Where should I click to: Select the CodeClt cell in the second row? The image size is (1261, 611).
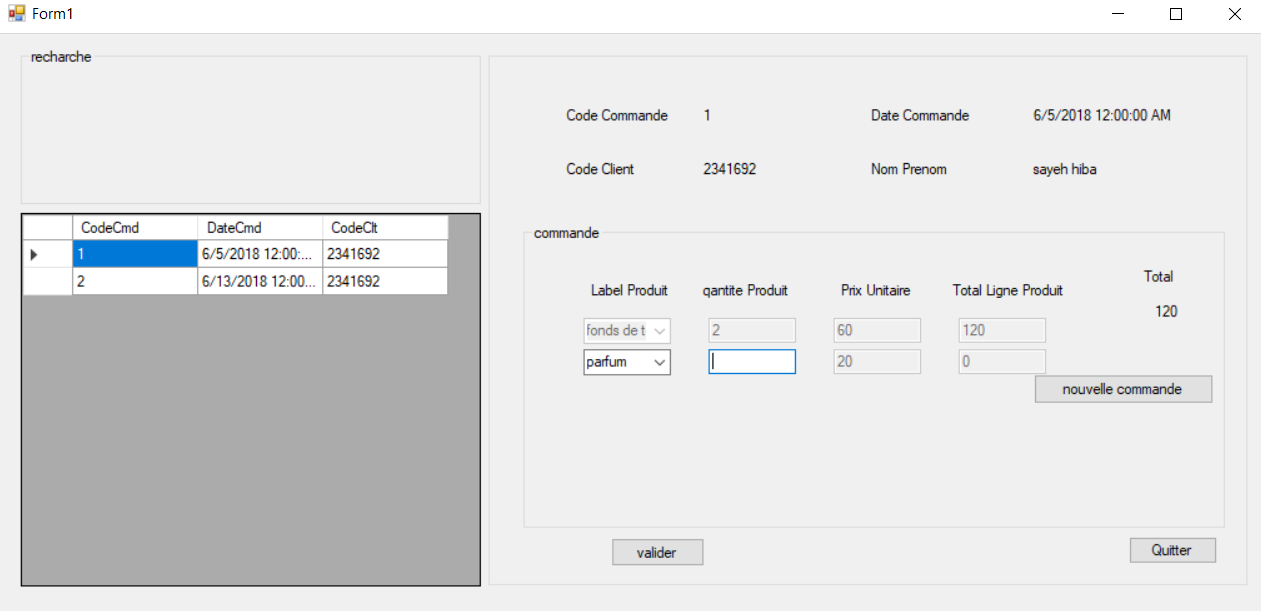click(385, 281)
